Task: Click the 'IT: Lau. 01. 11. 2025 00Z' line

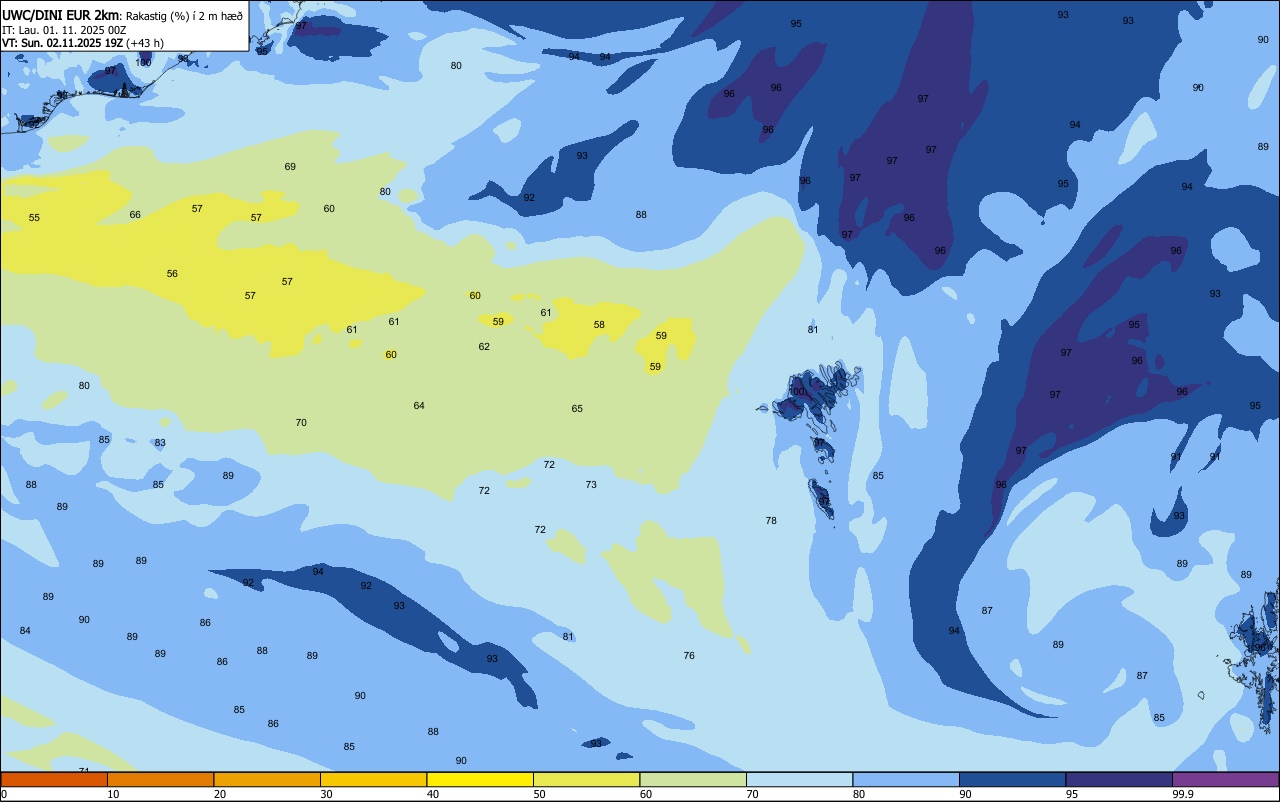Action: coord(64,30)
